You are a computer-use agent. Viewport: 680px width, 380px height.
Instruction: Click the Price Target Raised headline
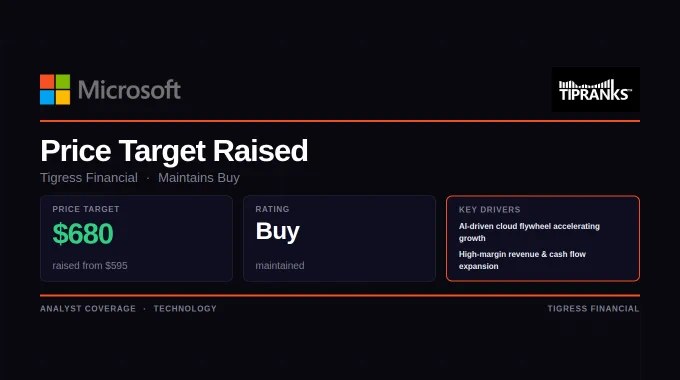click(x=174, y=151)
